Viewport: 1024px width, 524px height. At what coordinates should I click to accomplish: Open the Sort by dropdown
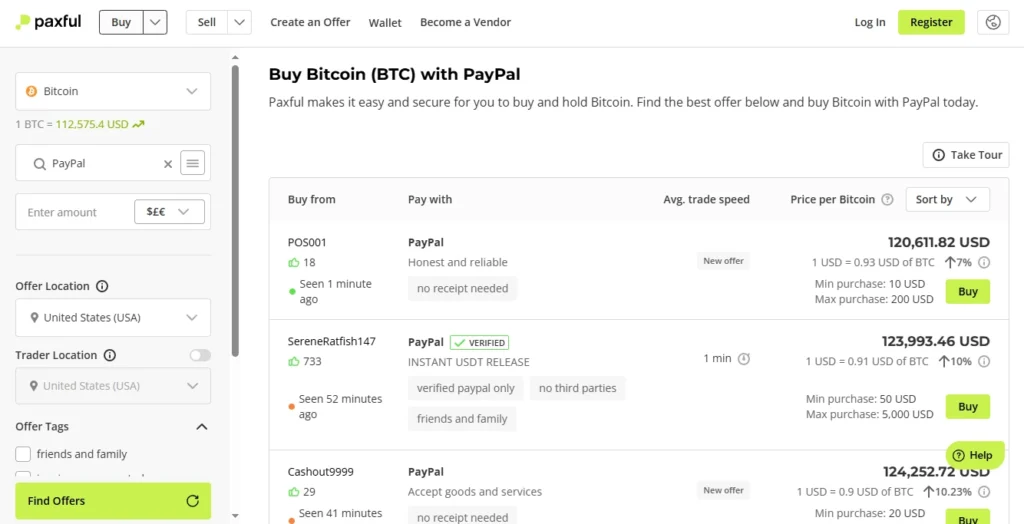946,200
